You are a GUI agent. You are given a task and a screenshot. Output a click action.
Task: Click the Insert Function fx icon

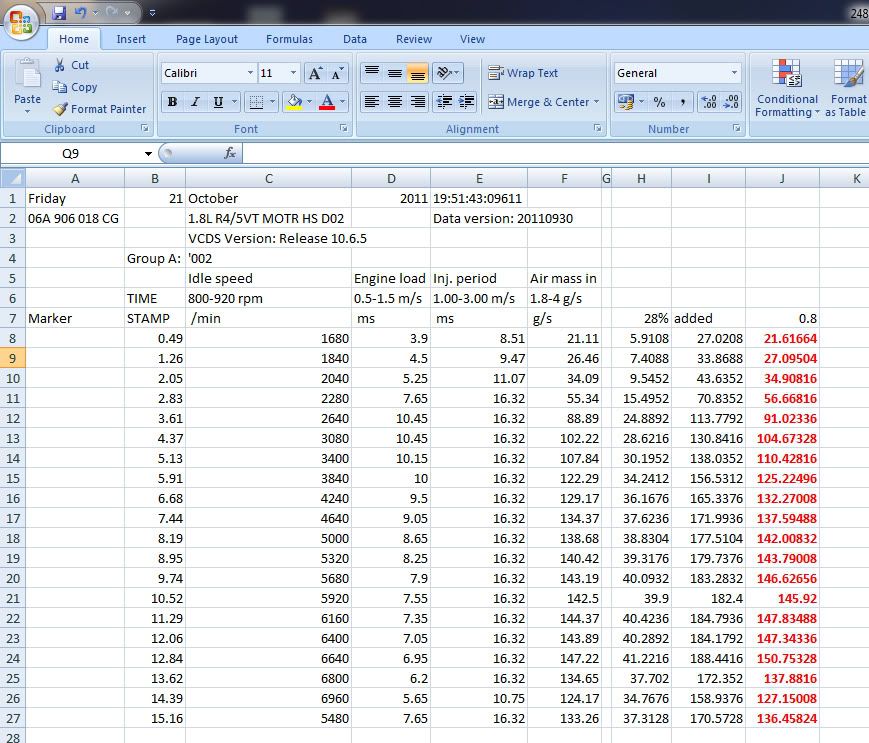pos(229,153)
